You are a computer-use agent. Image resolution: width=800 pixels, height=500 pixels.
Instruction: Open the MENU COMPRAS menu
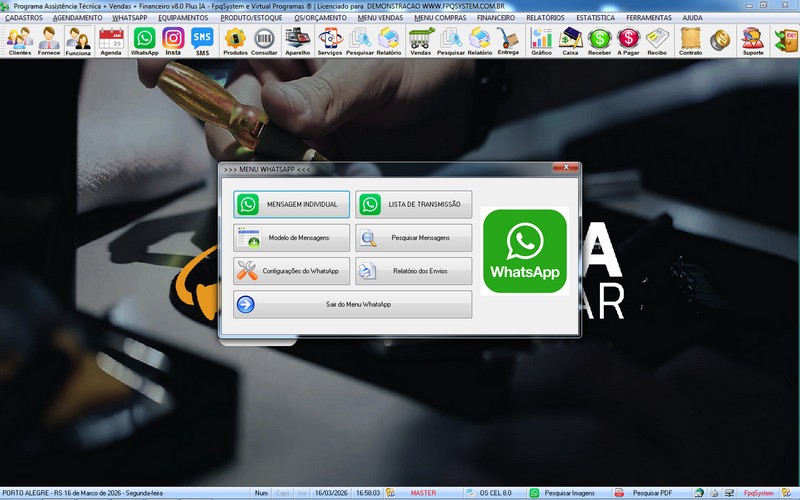pyautogui.click(x=440, y=18)
